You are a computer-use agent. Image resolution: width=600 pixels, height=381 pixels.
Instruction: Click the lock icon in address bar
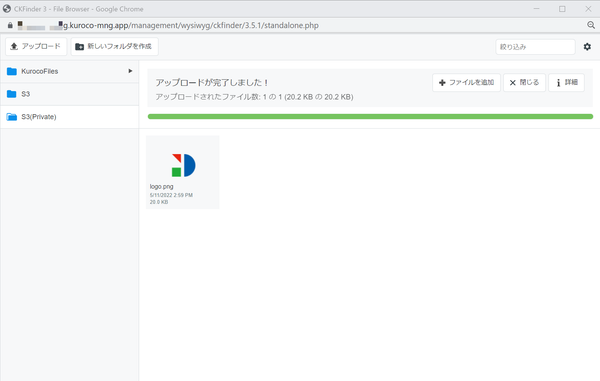[10, 25]
